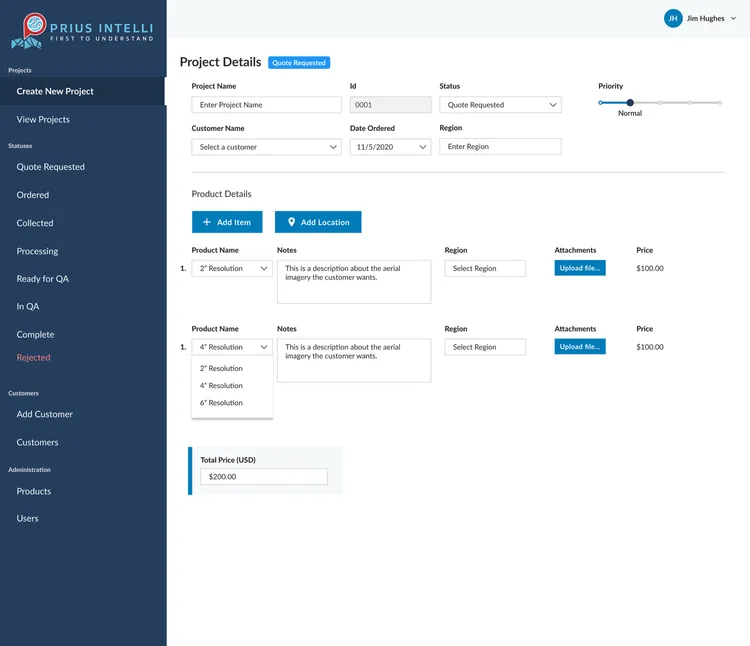This screenshot has width=750, height=646.
Task: Choose 6" Resolution from the open list
Action: click(221, 403)
